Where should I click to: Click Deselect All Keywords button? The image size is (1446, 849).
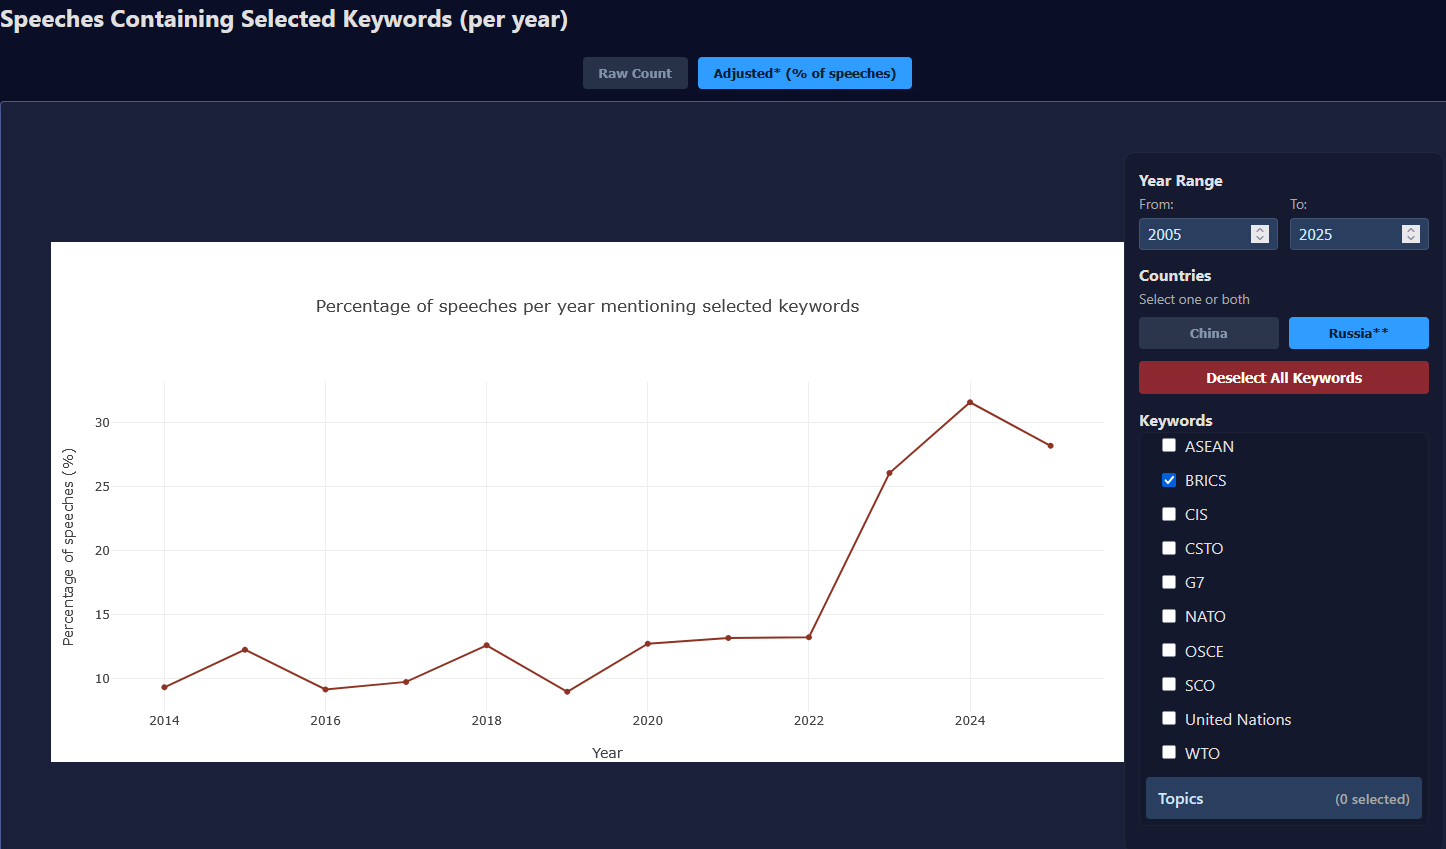point(1283,378)
